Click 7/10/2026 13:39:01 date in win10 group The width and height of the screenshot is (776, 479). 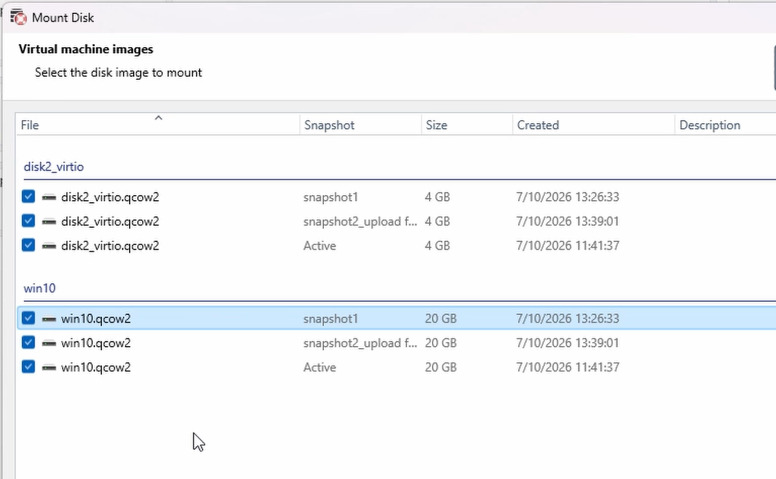point(567,343)
